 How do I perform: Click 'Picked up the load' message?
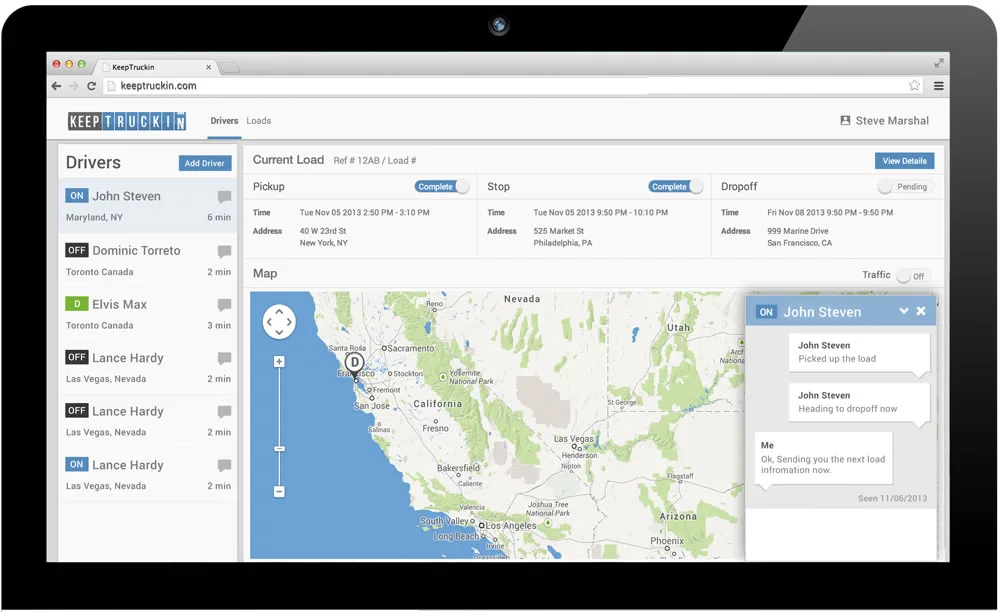[858, 353]
